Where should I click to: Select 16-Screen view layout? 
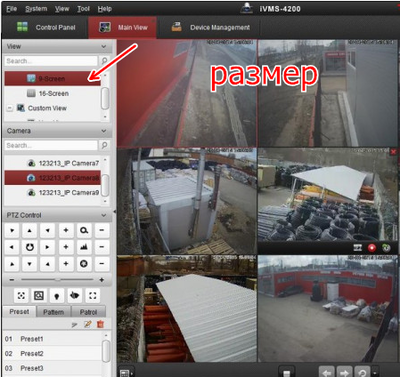tap(52, 93)
